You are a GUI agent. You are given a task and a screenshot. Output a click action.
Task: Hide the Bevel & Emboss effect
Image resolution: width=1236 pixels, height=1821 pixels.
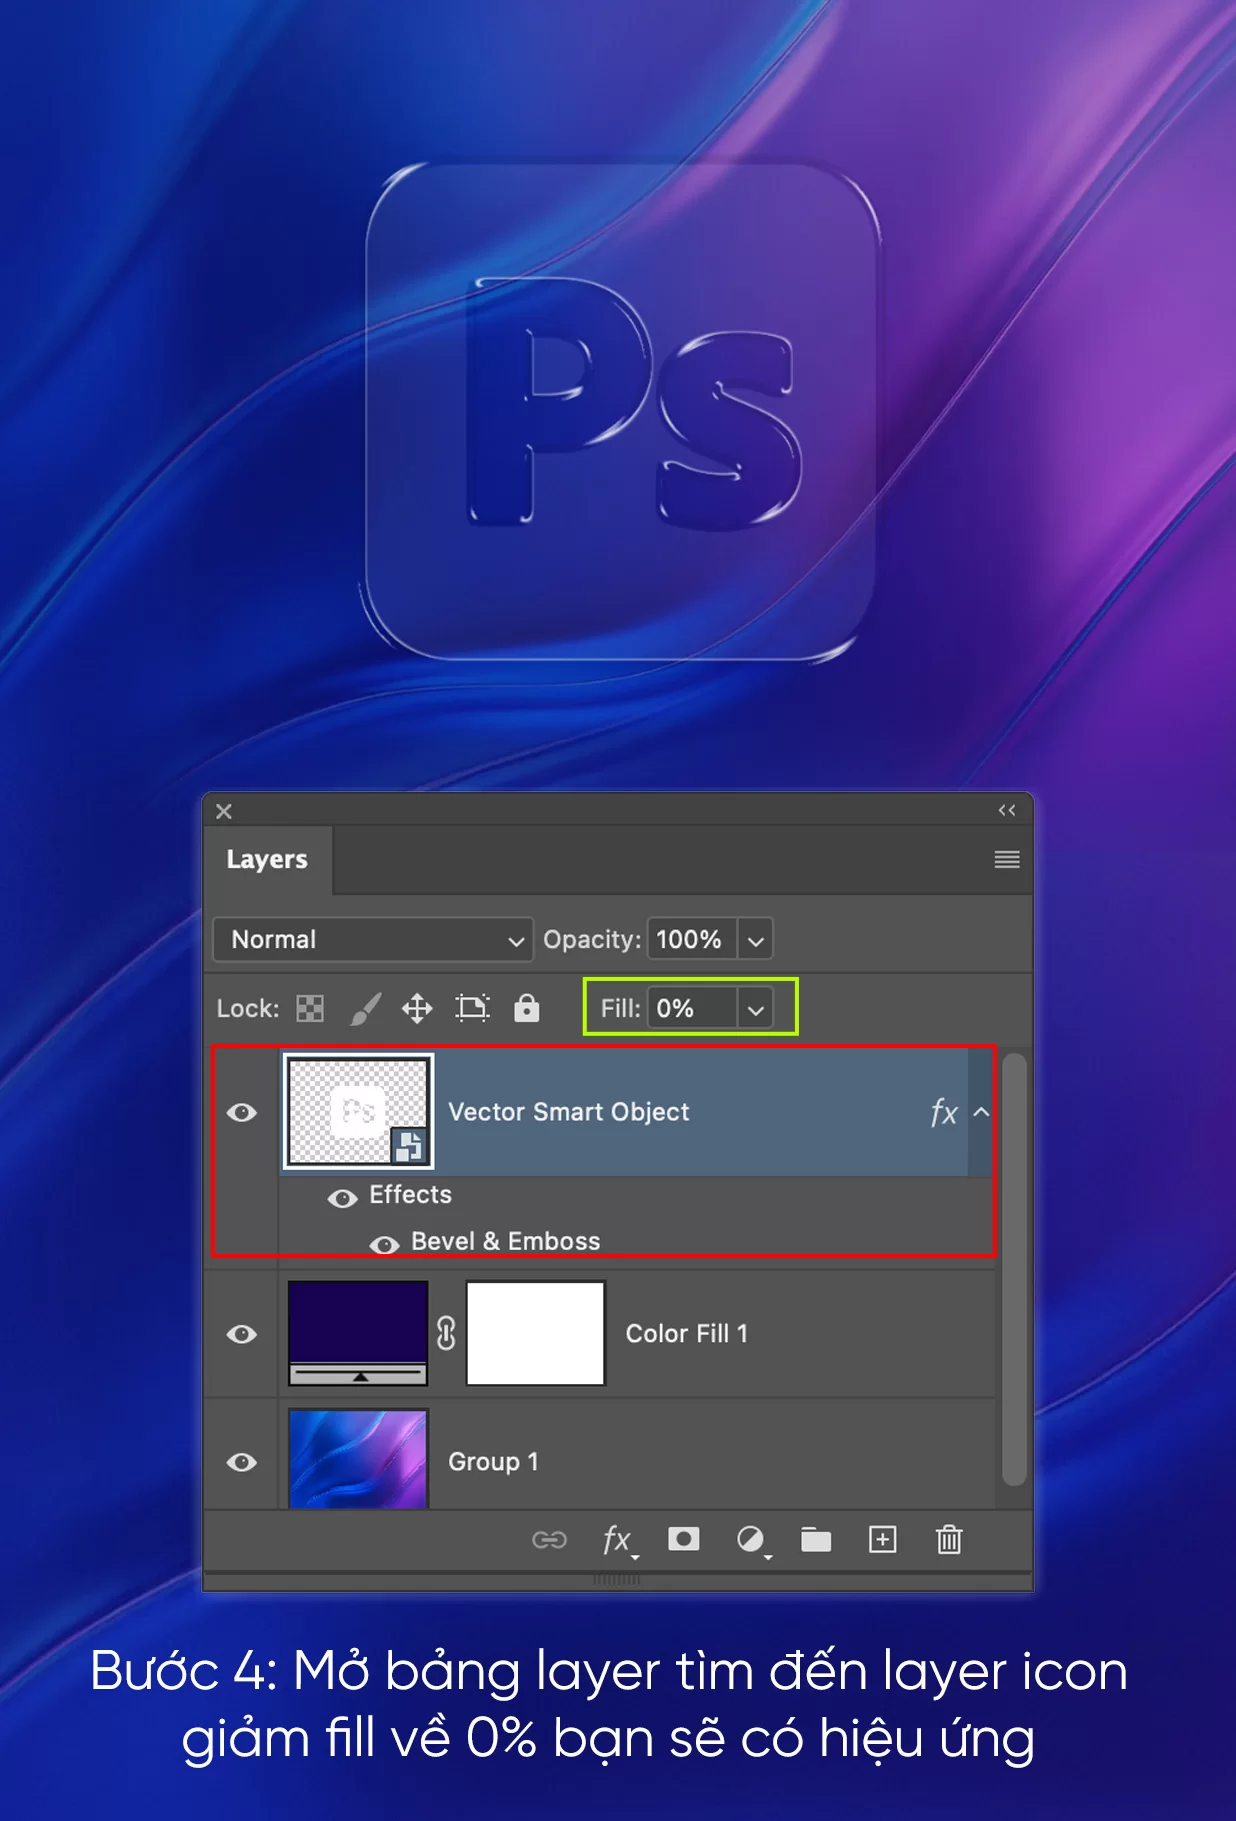384,1244
